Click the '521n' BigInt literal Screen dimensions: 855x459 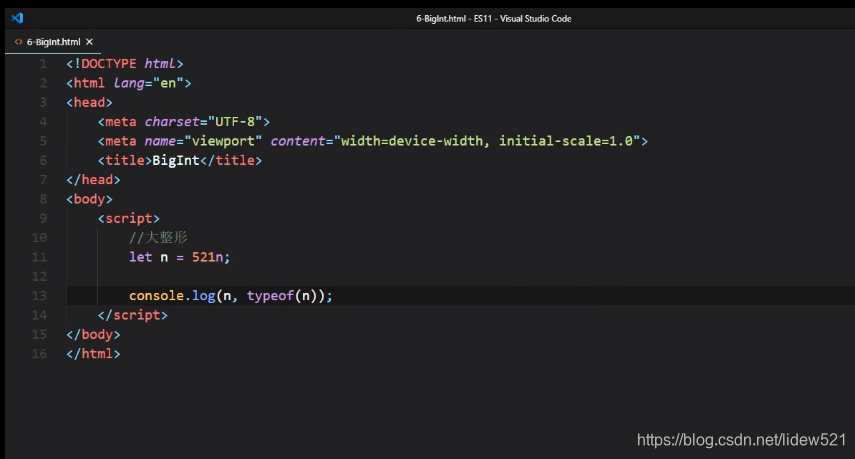coord(207,257)
